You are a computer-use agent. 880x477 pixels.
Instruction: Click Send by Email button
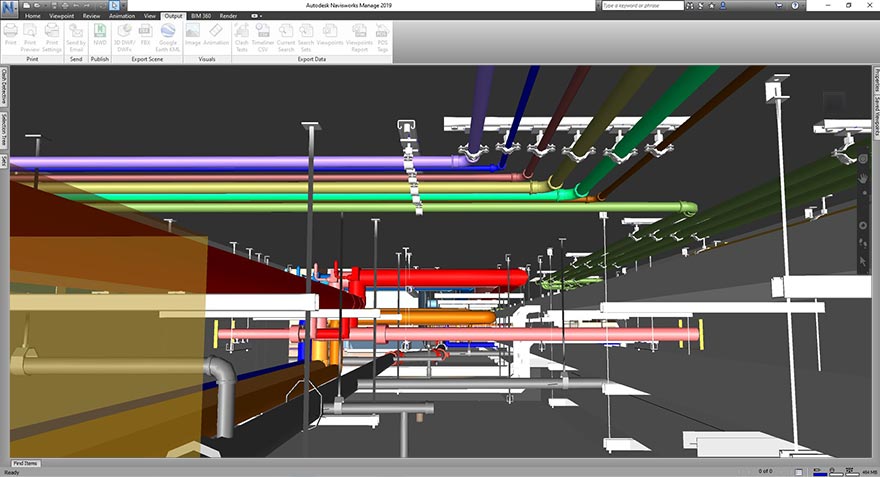[76, 37]
